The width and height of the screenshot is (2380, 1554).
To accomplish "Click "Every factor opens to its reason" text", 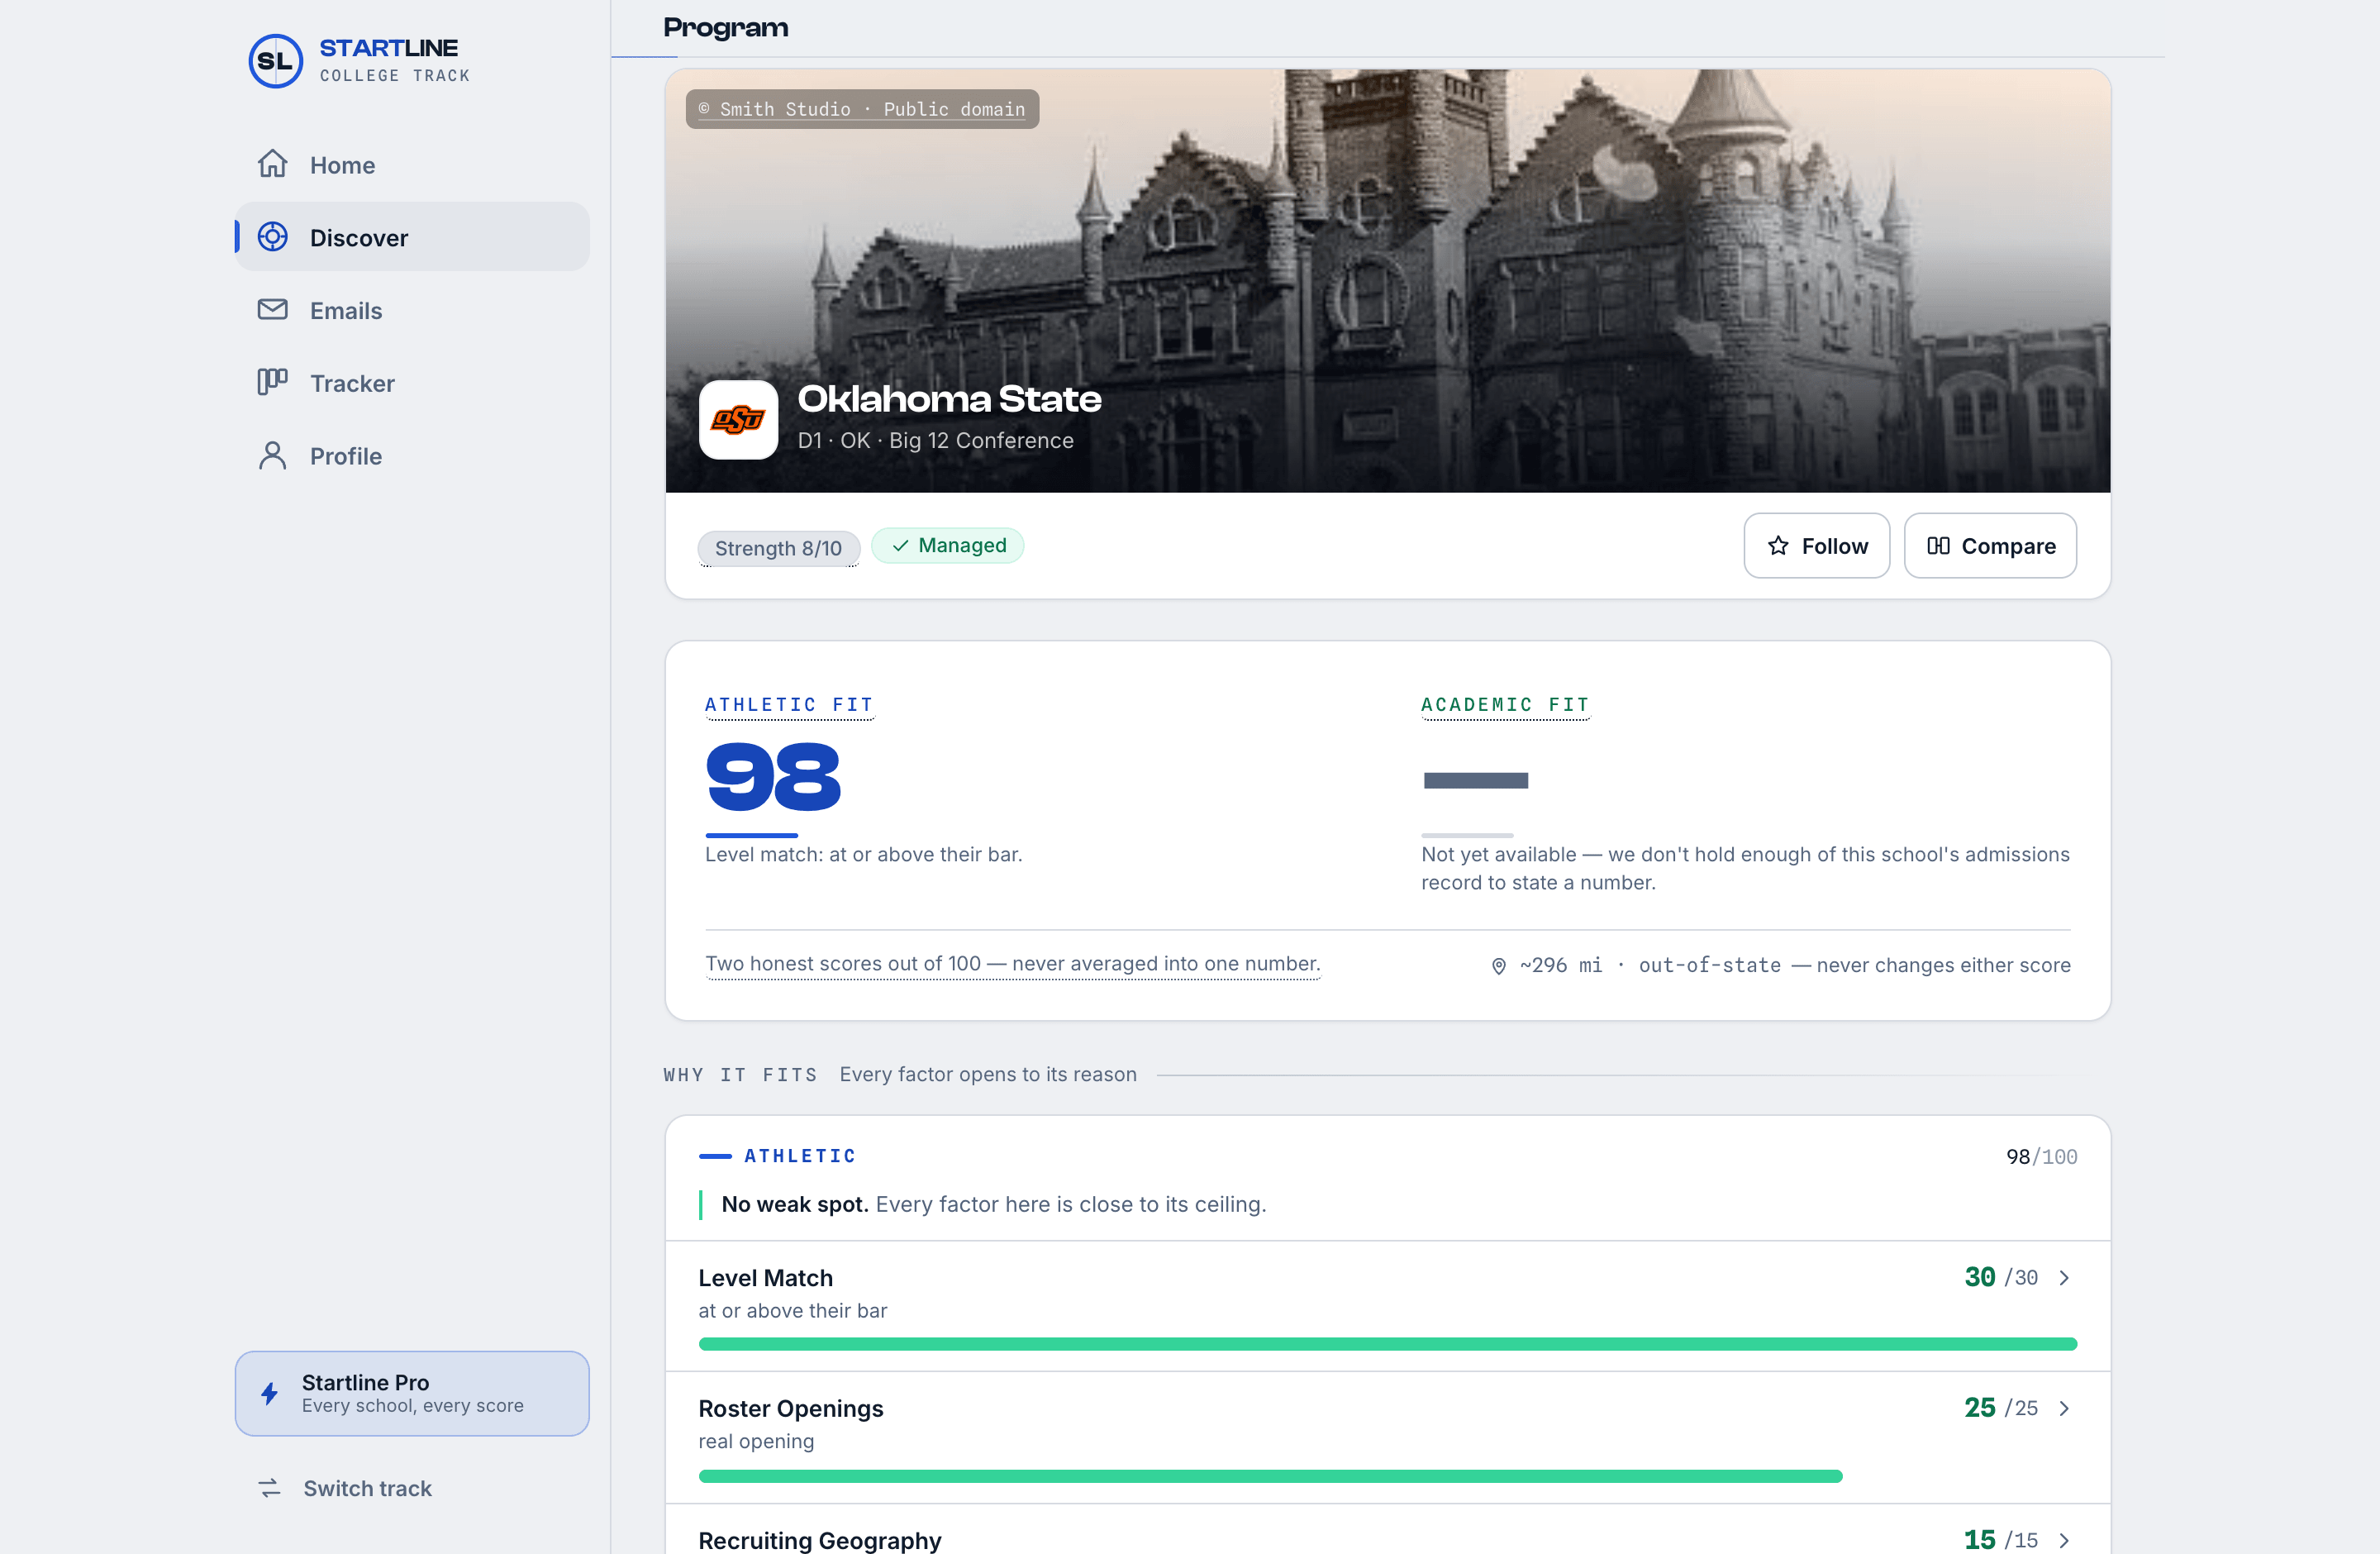I will pos(988,1075).
